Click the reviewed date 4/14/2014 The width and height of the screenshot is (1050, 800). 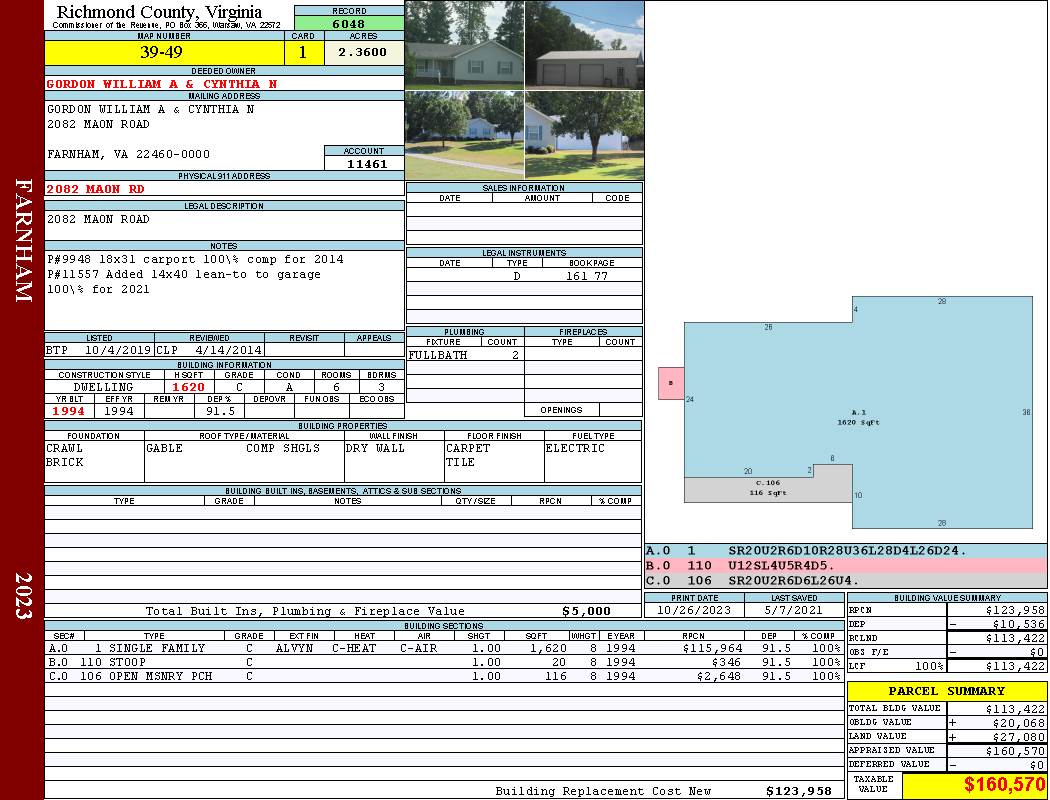pos(228,350)
